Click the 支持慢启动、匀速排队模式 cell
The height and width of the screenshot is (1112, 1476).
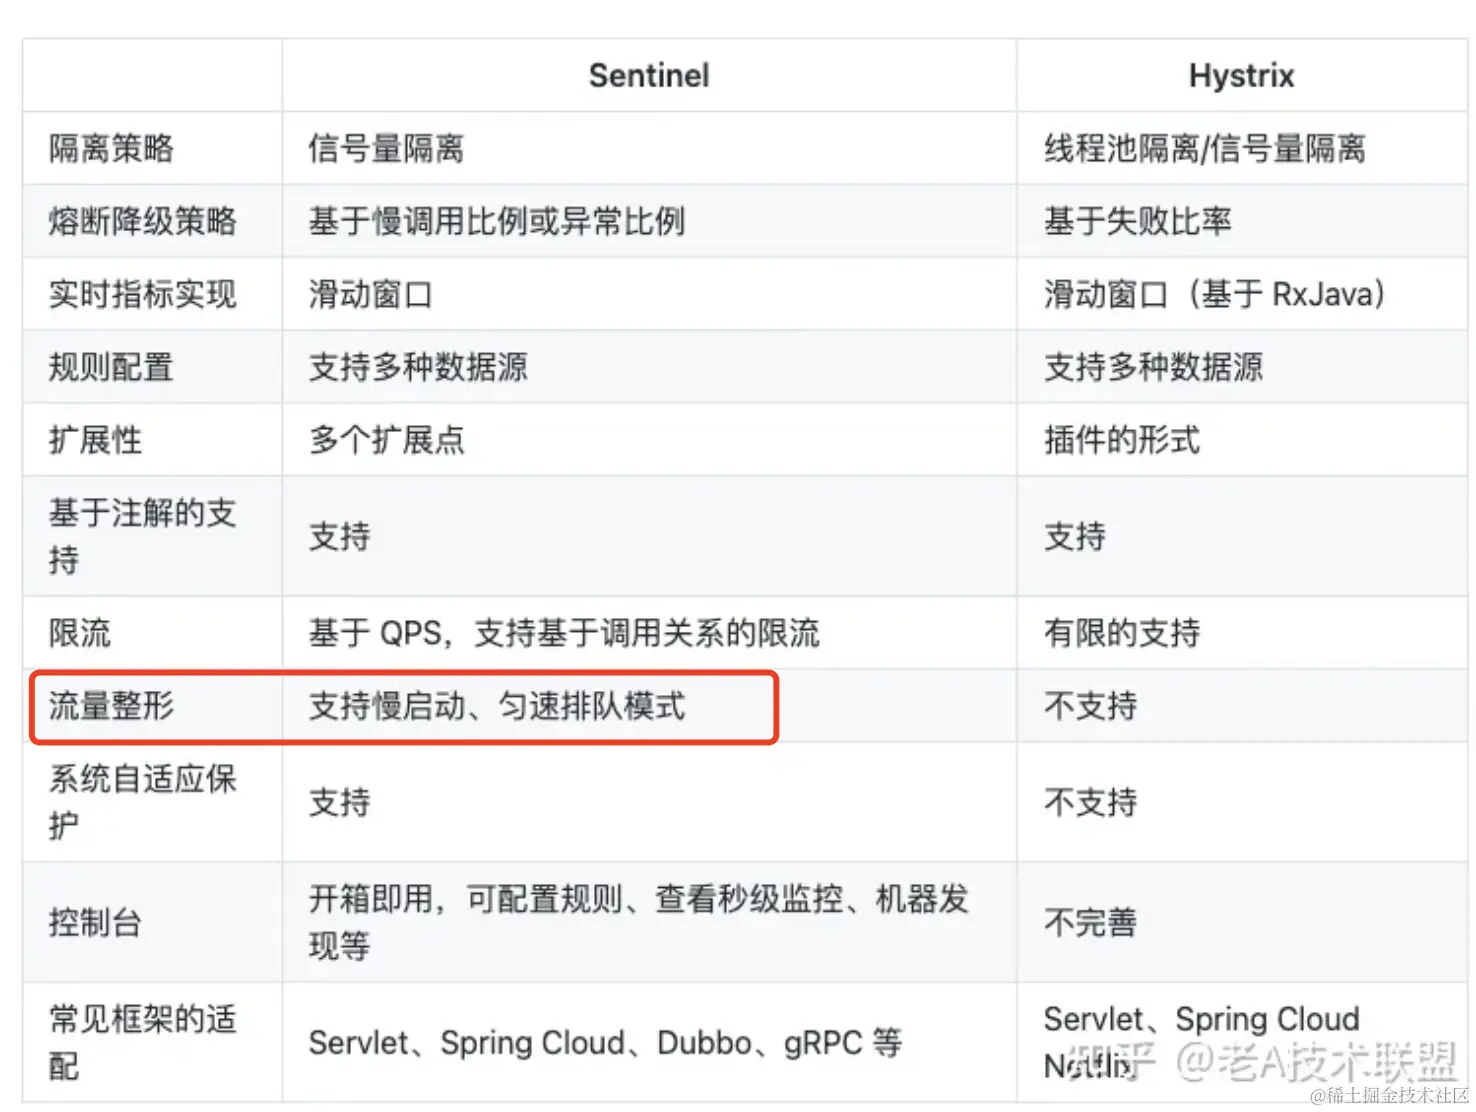(x=649, y=706)
